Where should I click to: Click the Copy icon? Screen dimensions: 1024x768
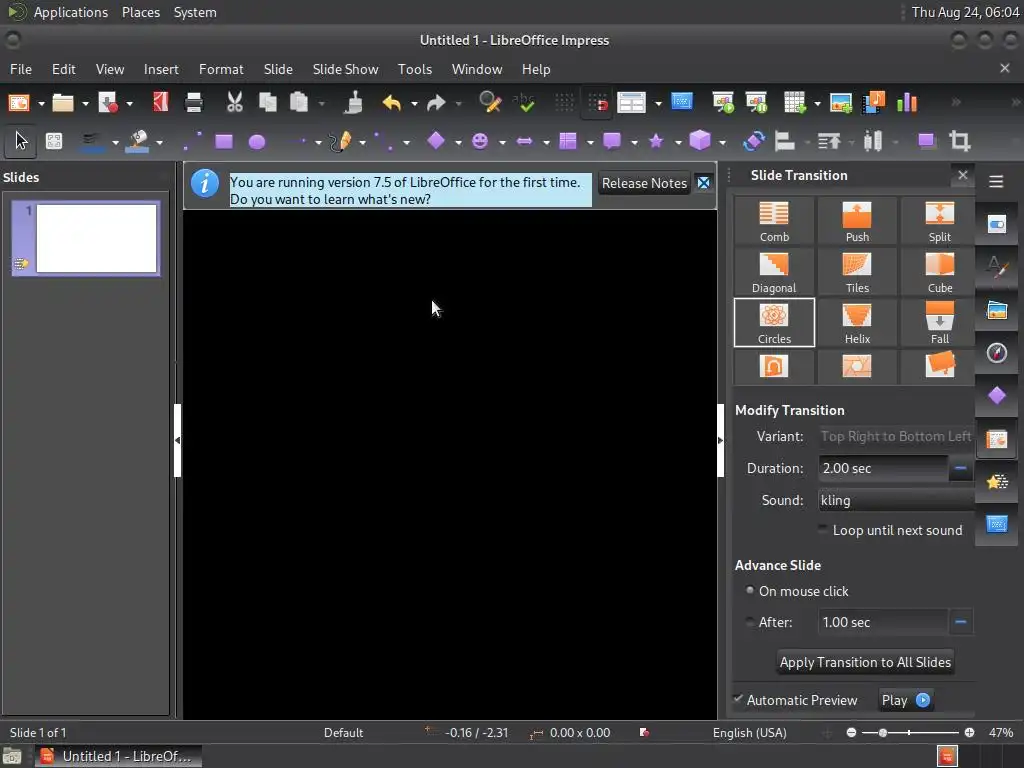coord(268,103)
